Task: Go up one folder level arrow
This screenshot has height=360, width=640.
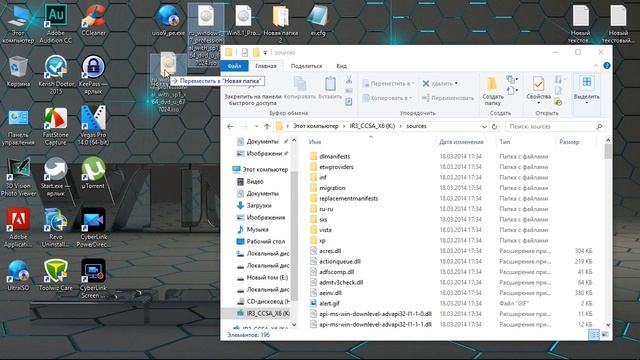Action: (267, 127)
